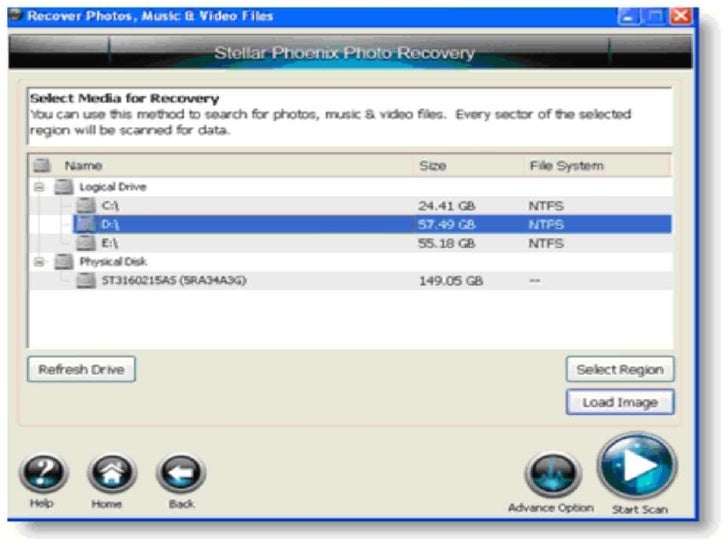This screenshot has width=728, height=546.
Task: Click the D:\ drive icon
Action: (86, 224)
